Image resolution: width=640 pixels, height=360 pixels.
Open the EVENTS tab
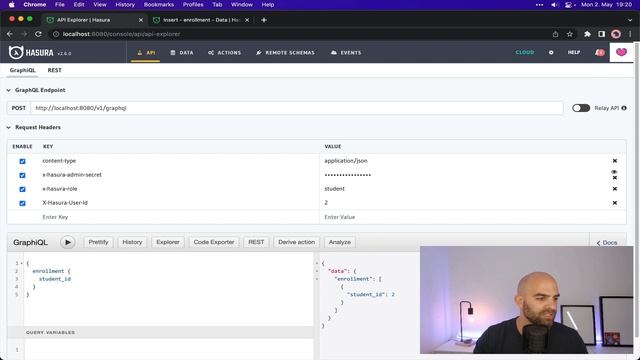(346, 53)
